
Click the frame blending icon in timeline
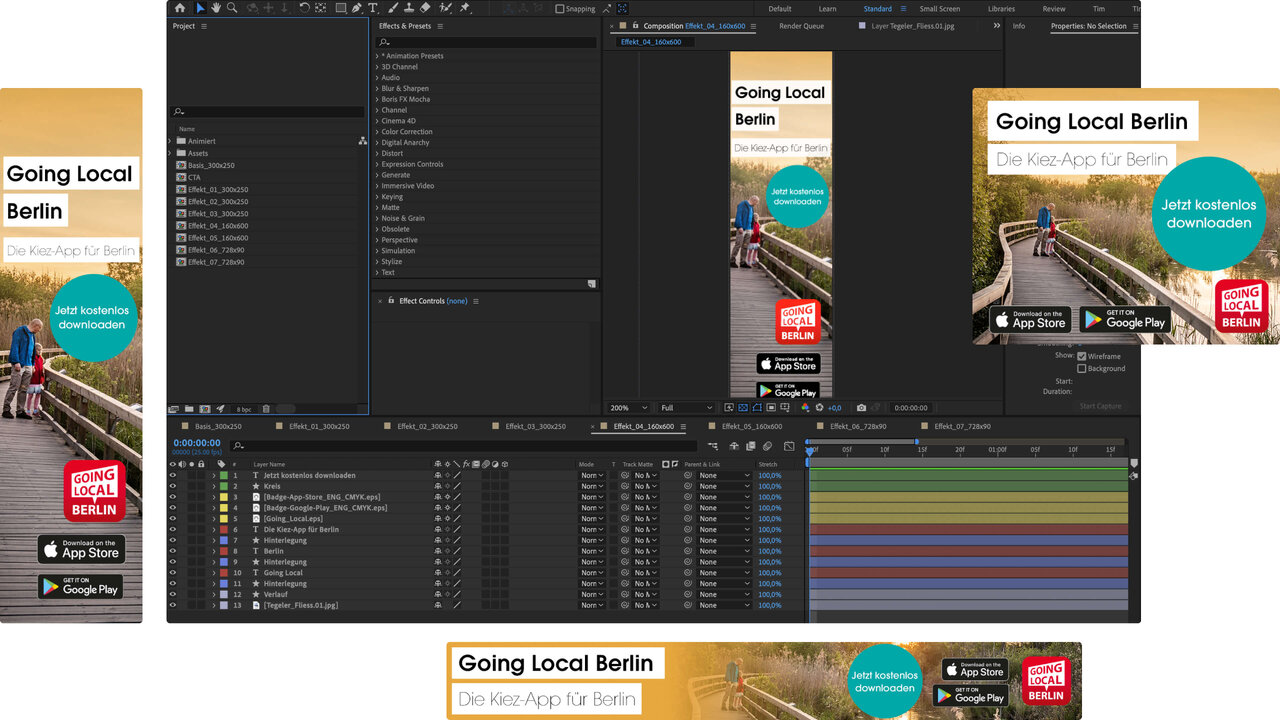tap(751, 446)
